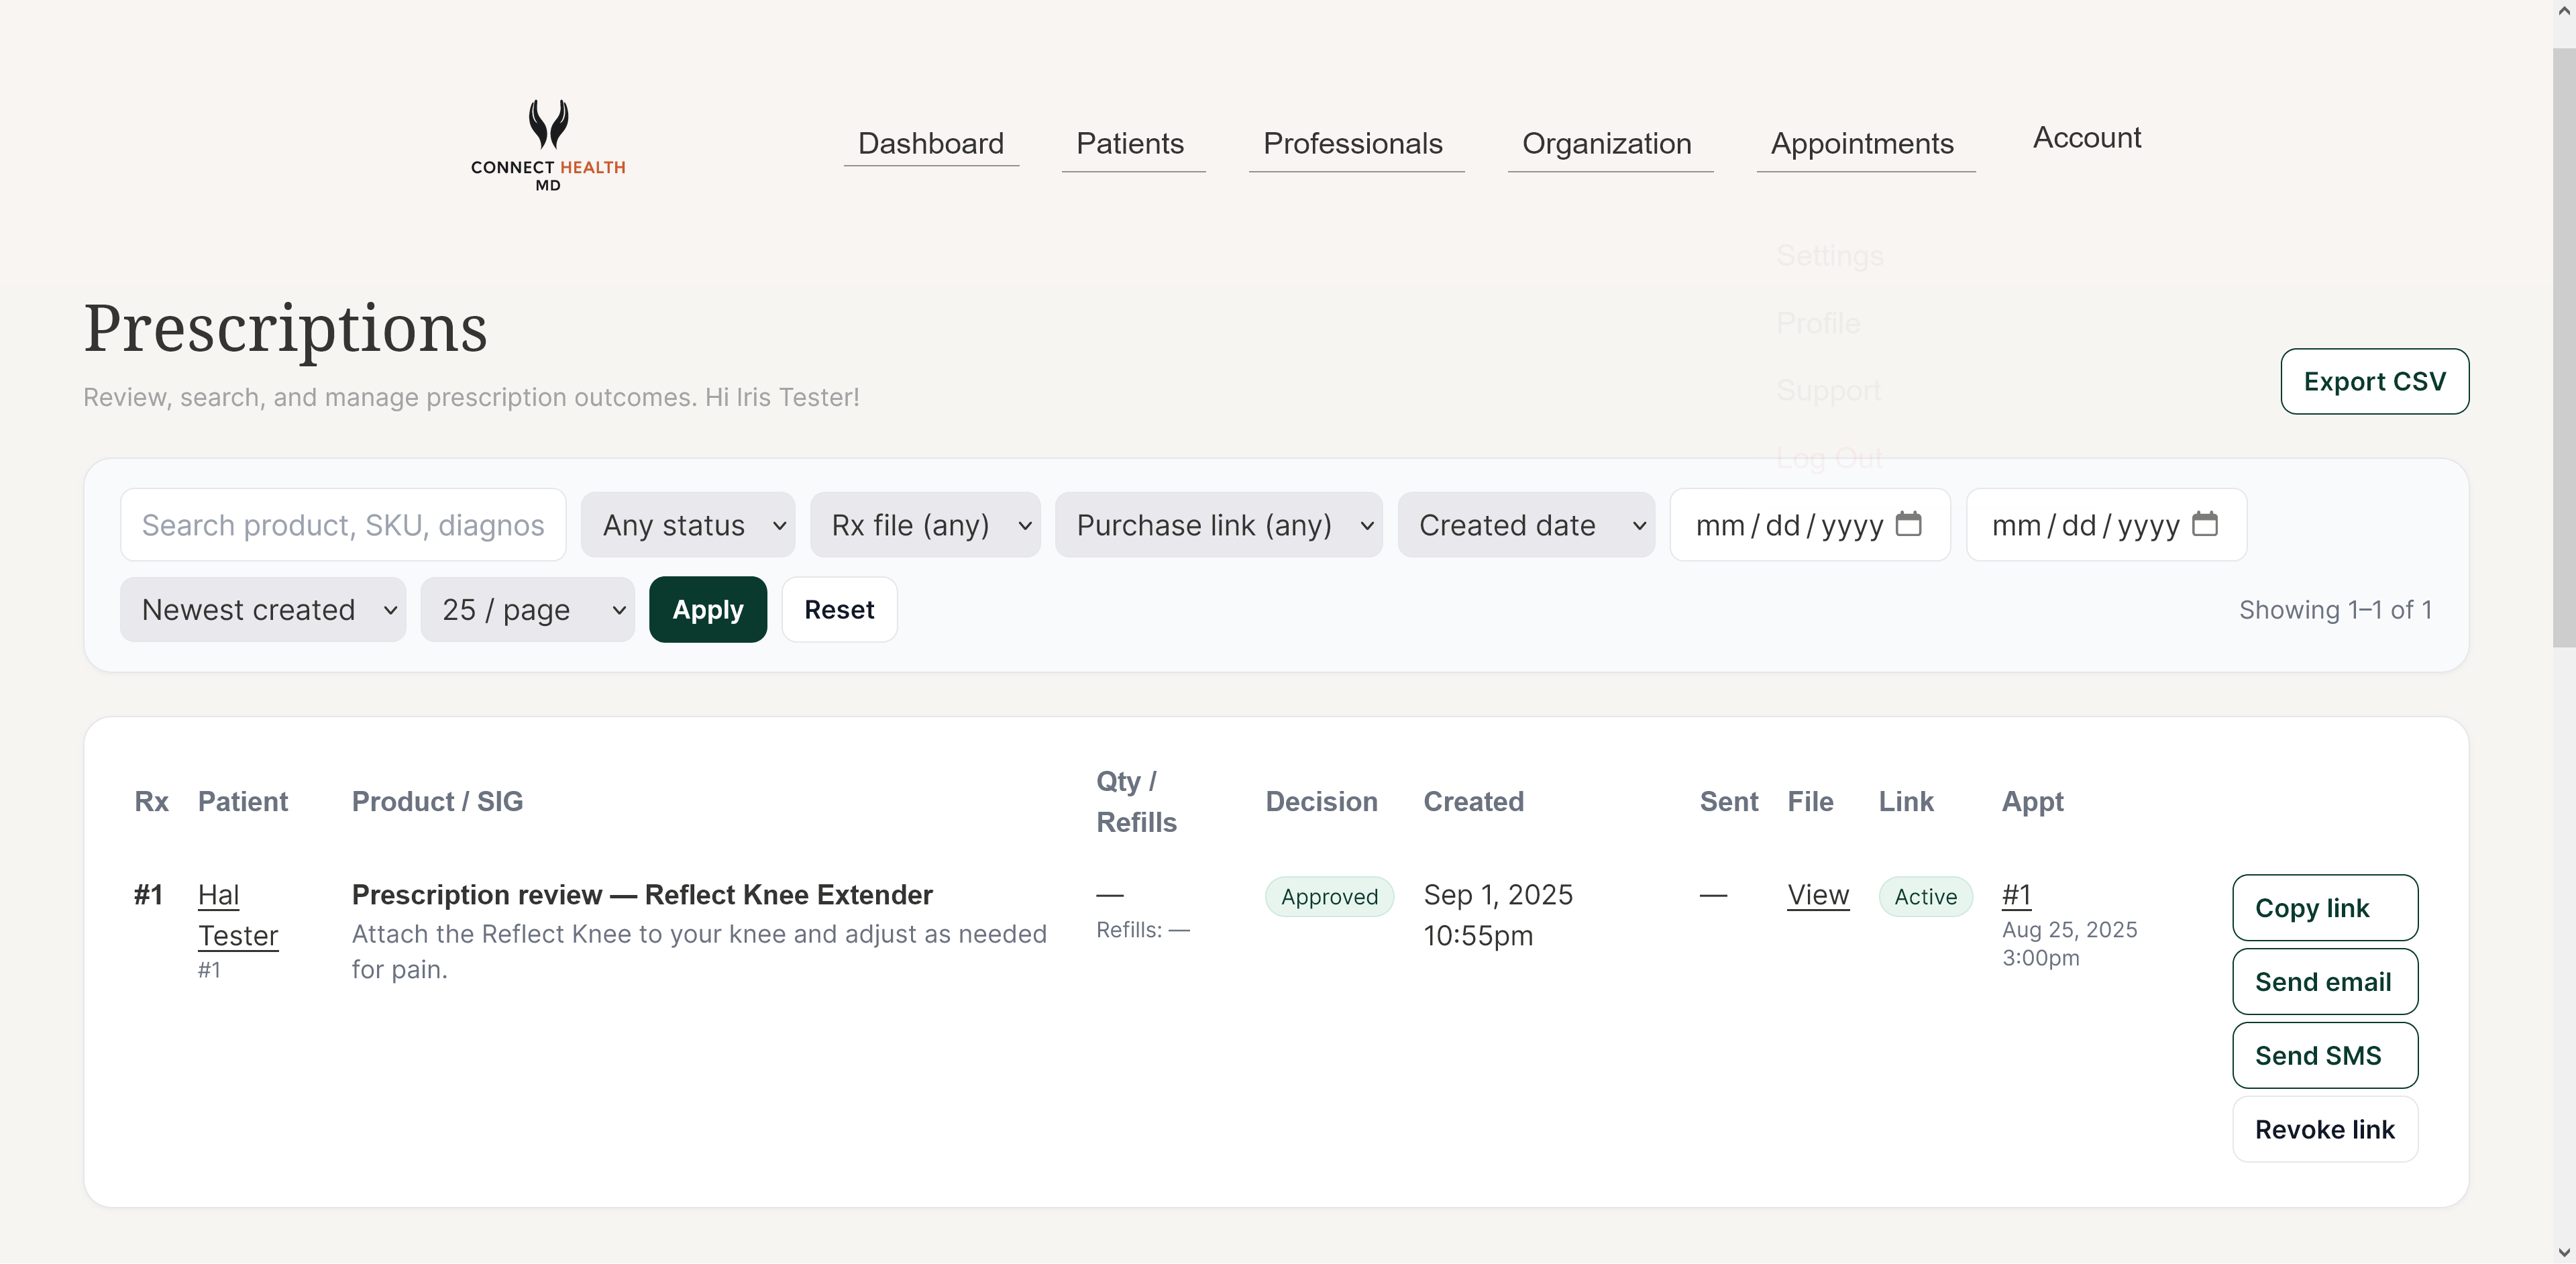The image size is (2576, 1264).
Task: Revoke the active prescription link
Action: [2324, 1128]
